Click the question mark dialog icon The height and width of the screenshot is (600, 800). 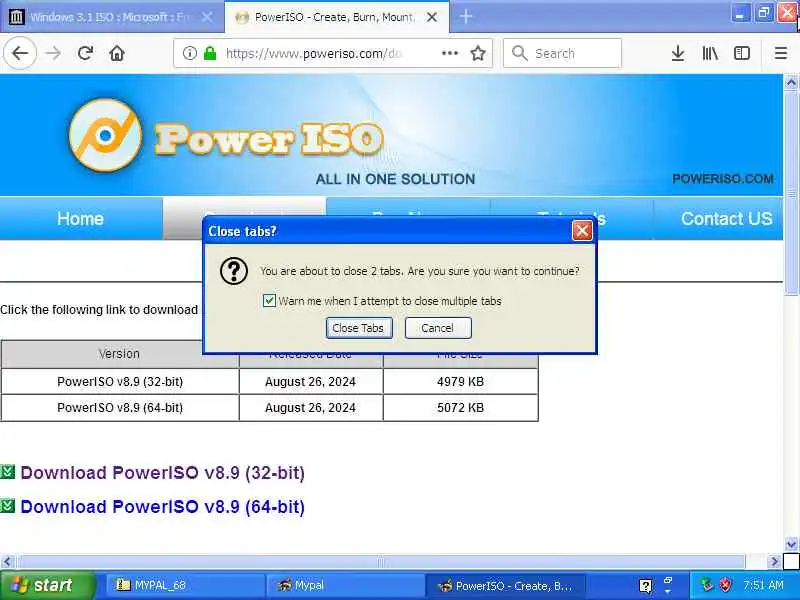pos(234,271)
